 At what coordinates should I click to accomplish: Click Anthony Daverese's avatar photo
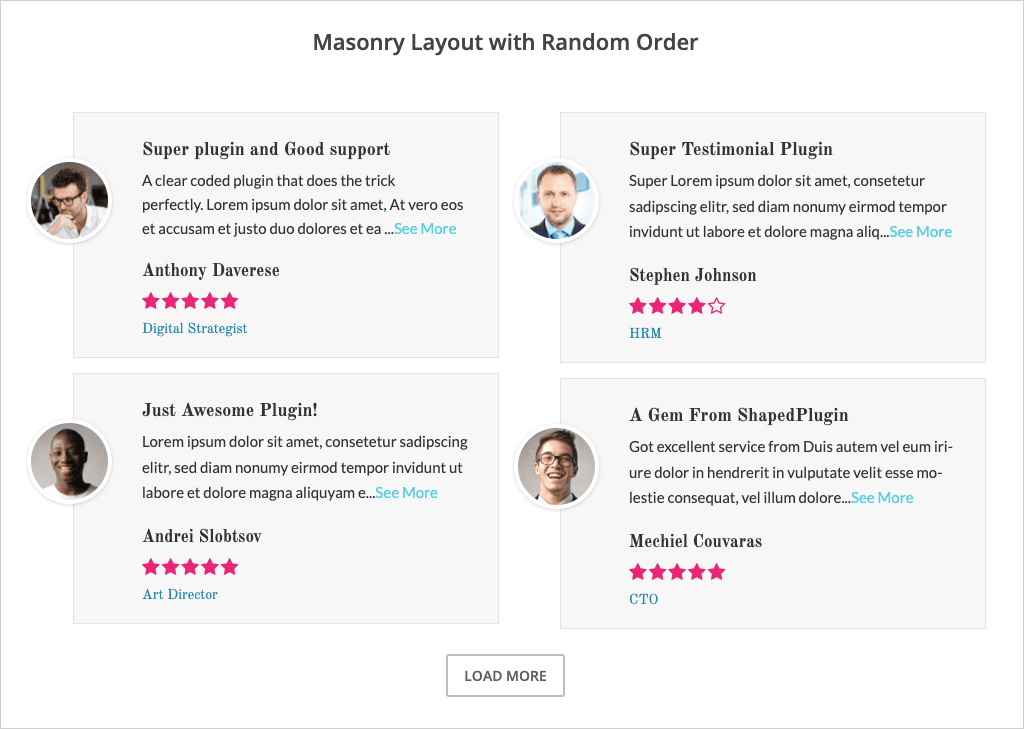click(69, 201)
